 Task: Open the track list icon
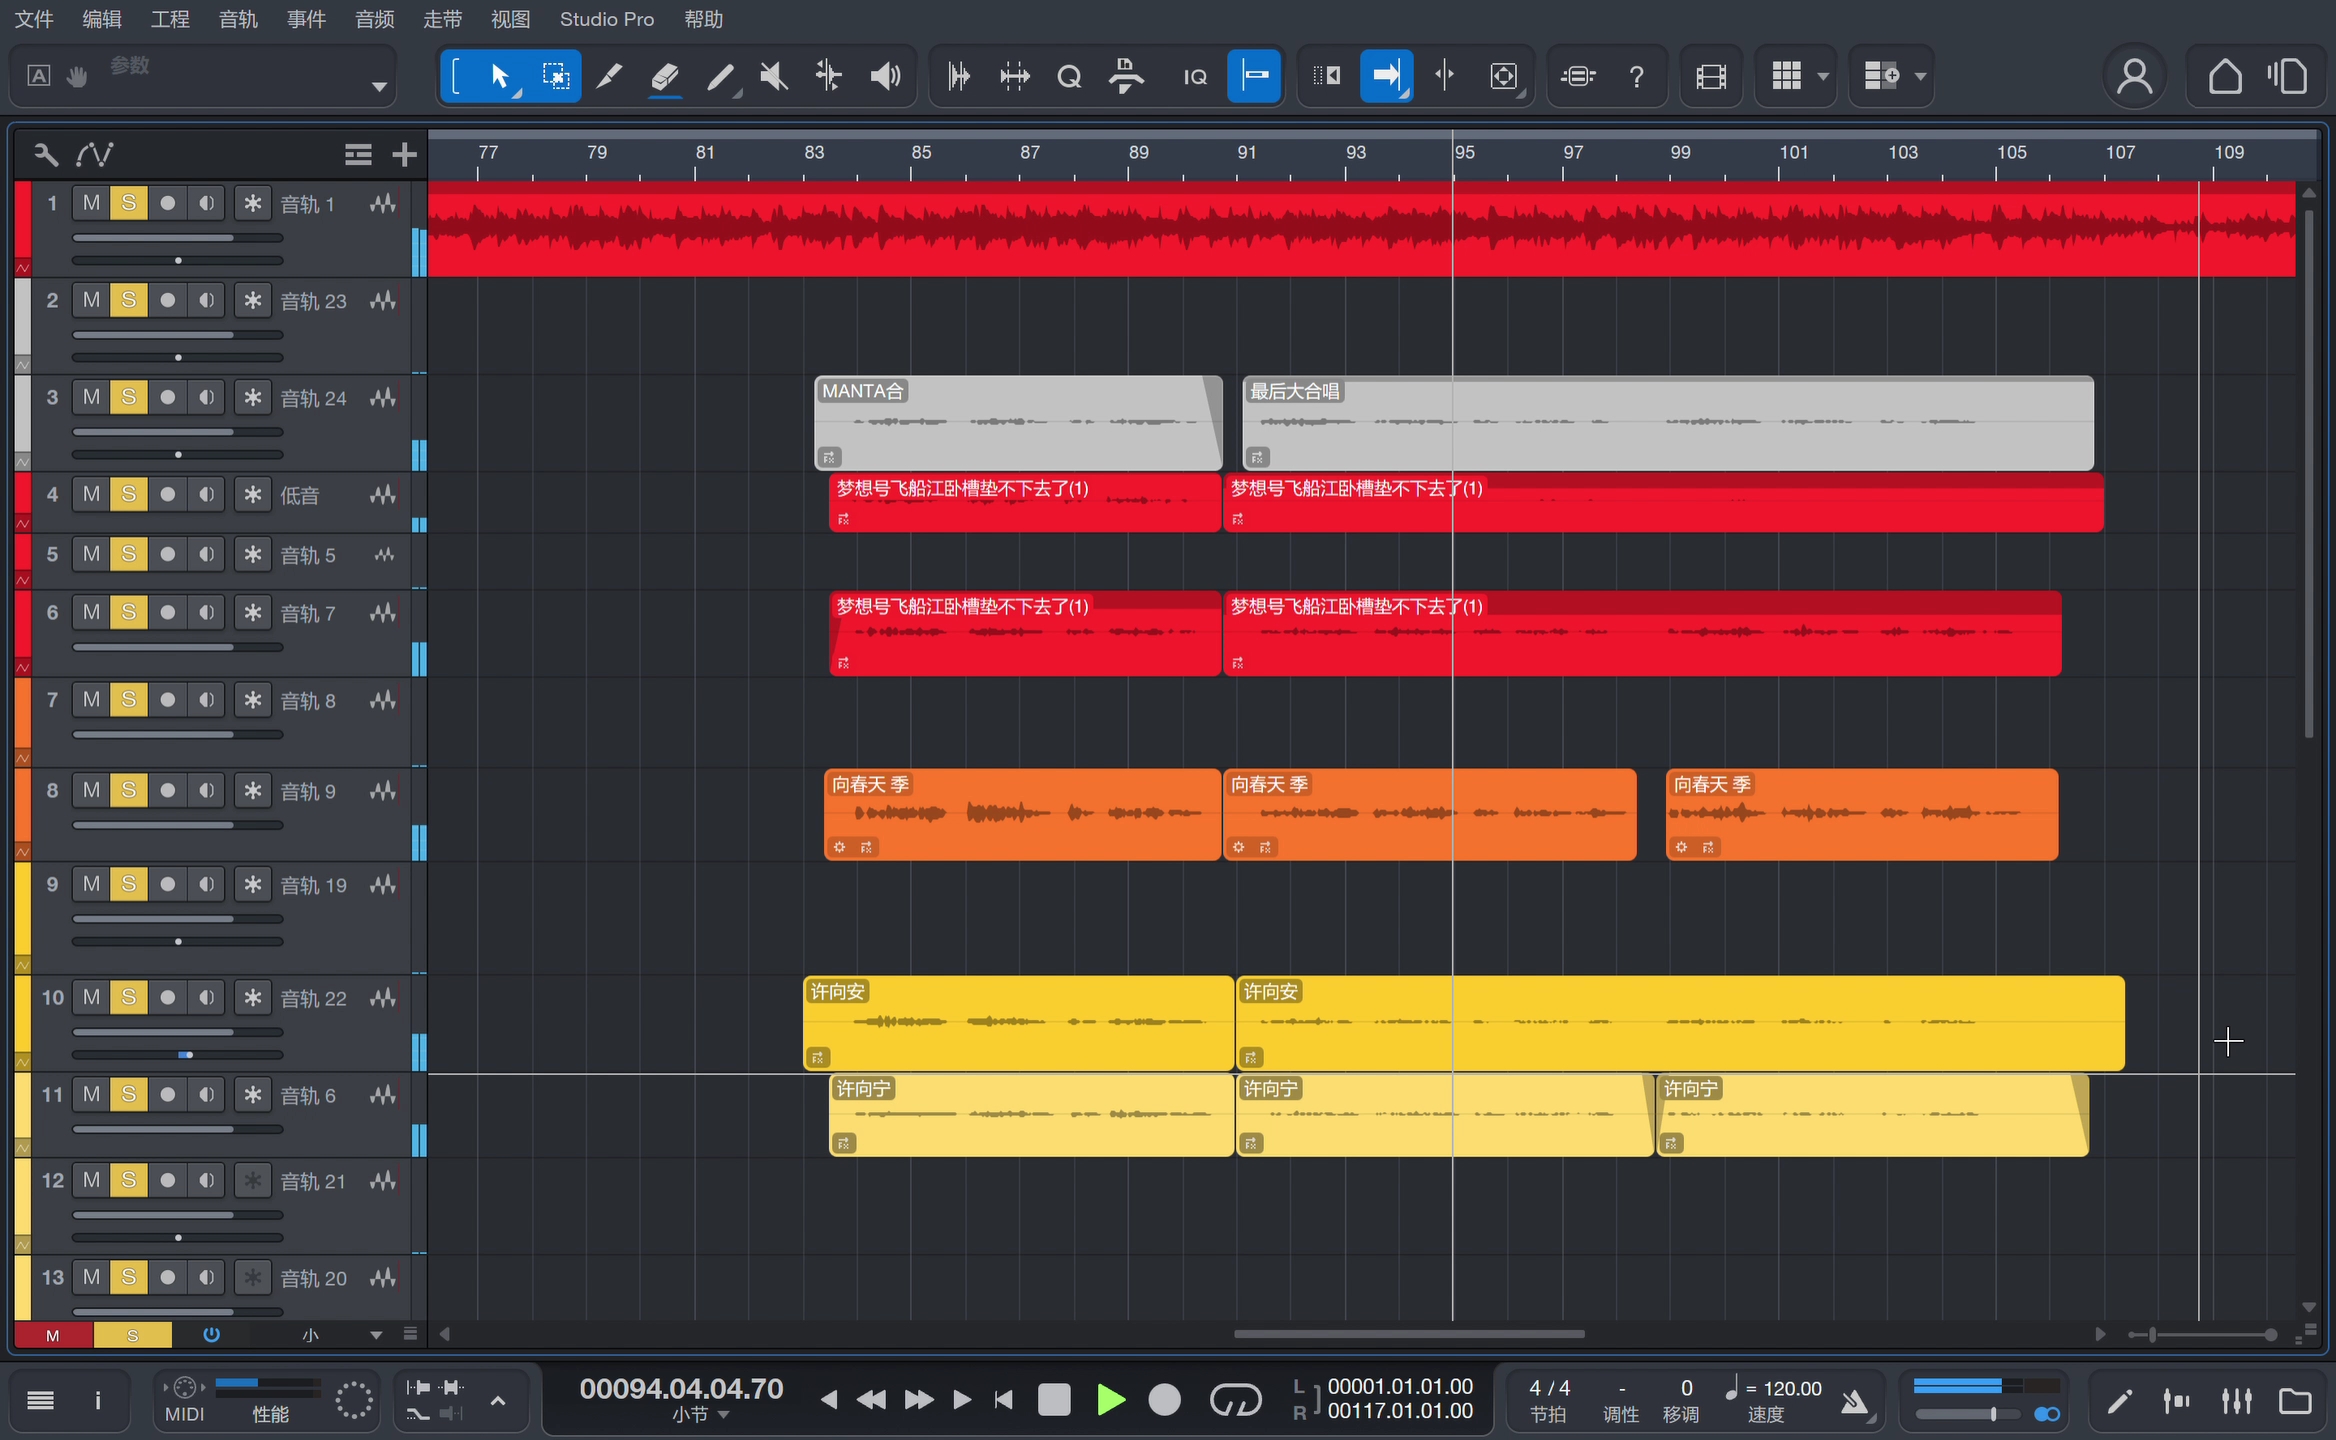(358, 154)
